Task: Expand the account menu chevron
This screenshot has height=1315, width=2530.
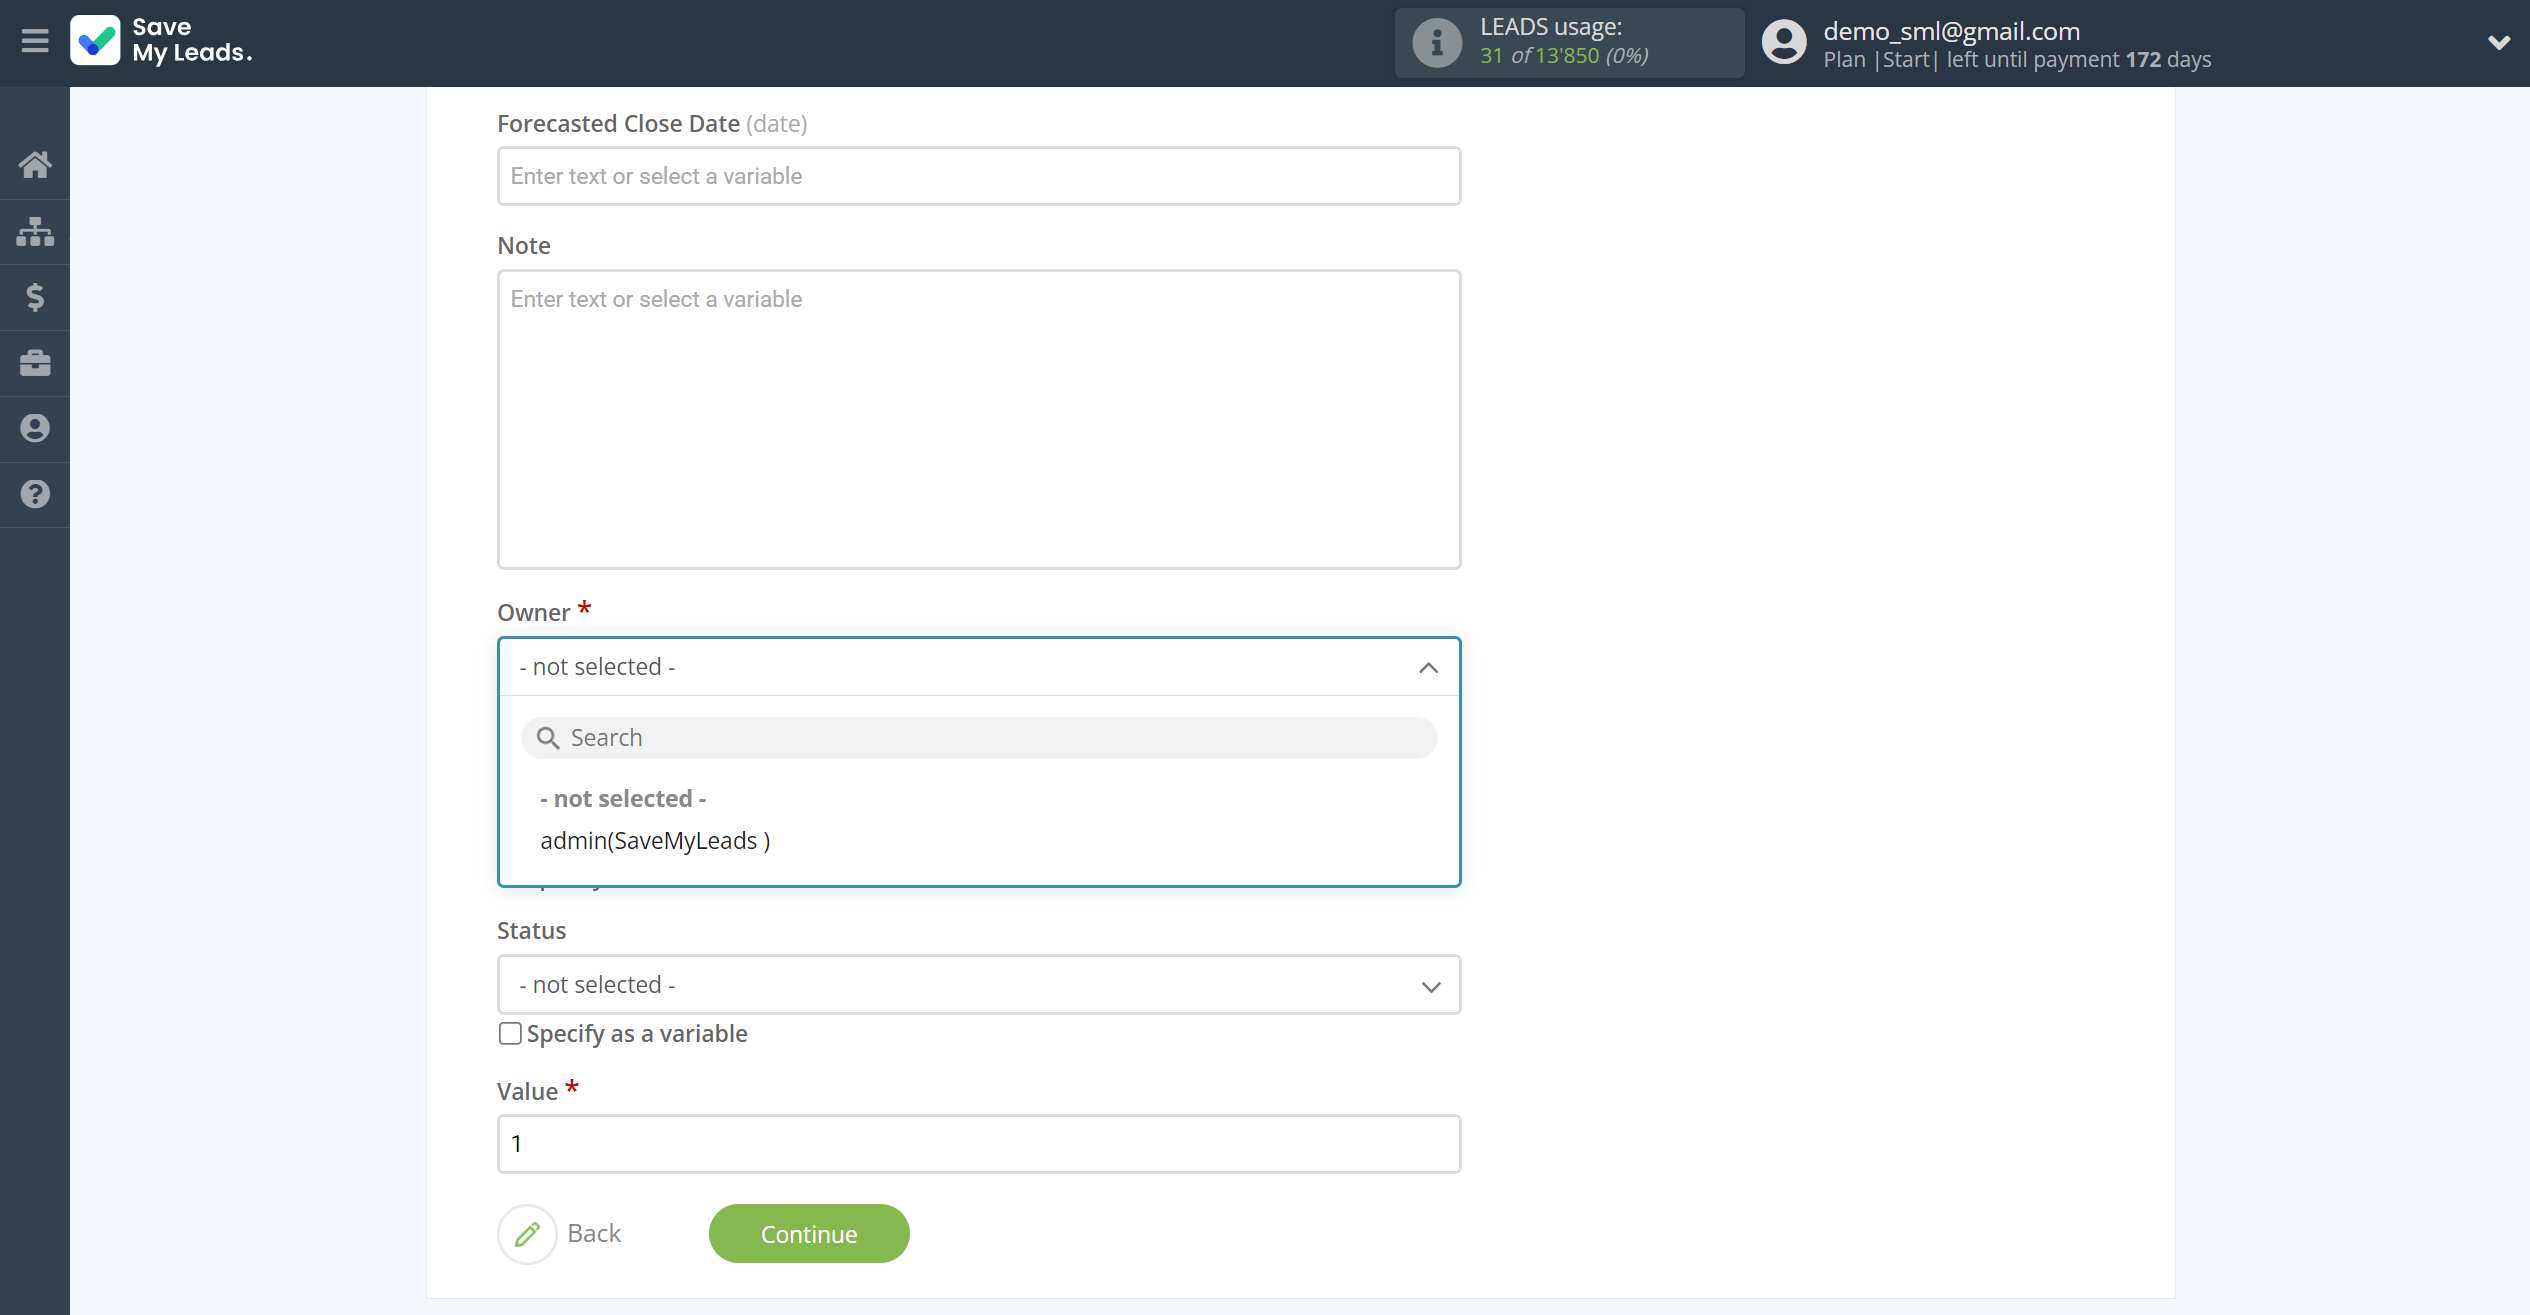Action: (x=2499, y=42)
